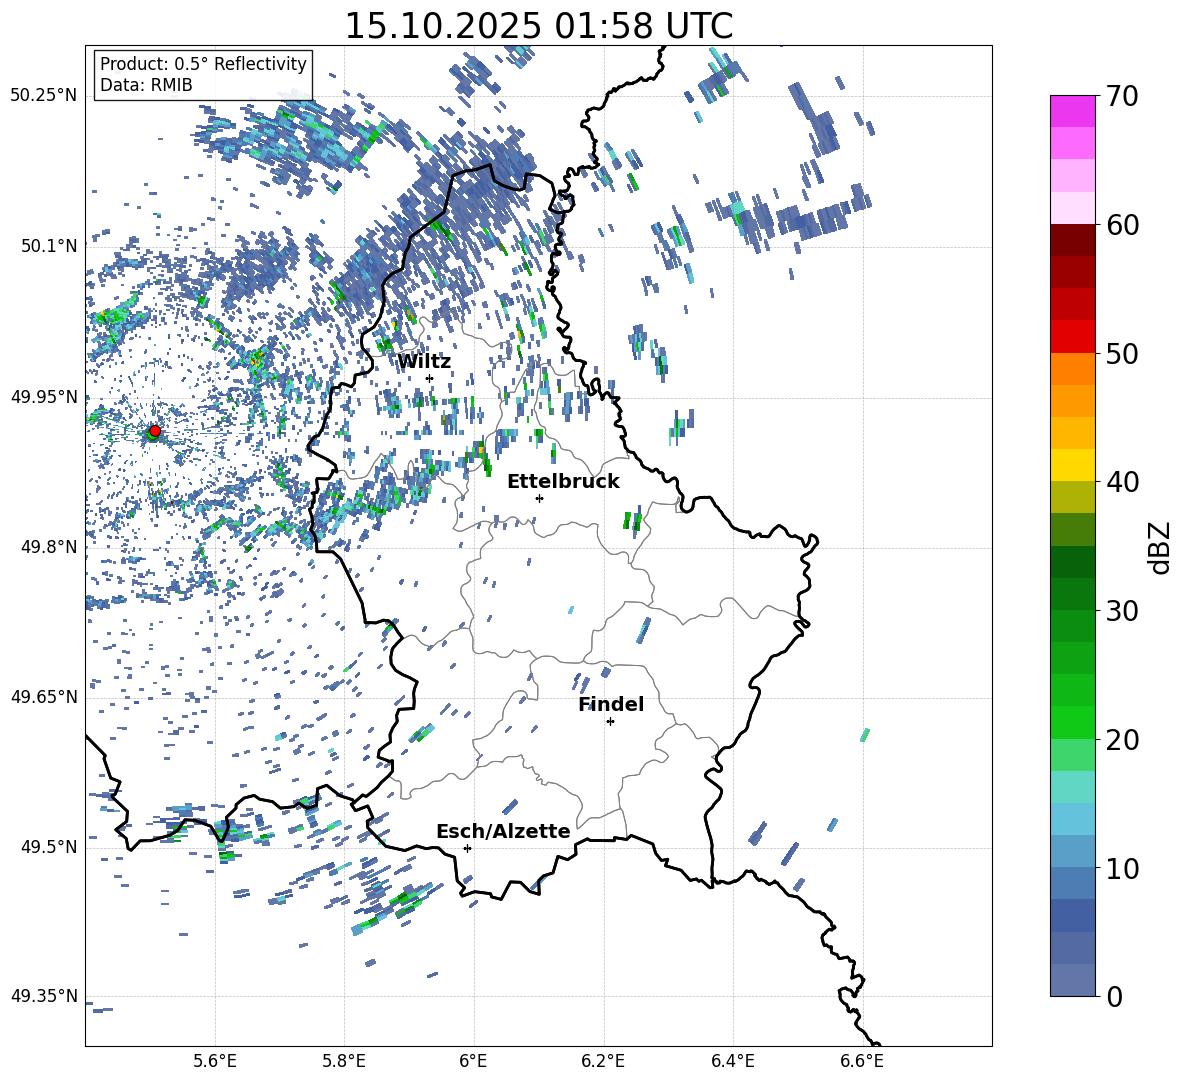Pick the dark green colorbar swatch between 30 and 40
The image size is (1184, 1081).
pyautogui.click(x=1072, y=562)
